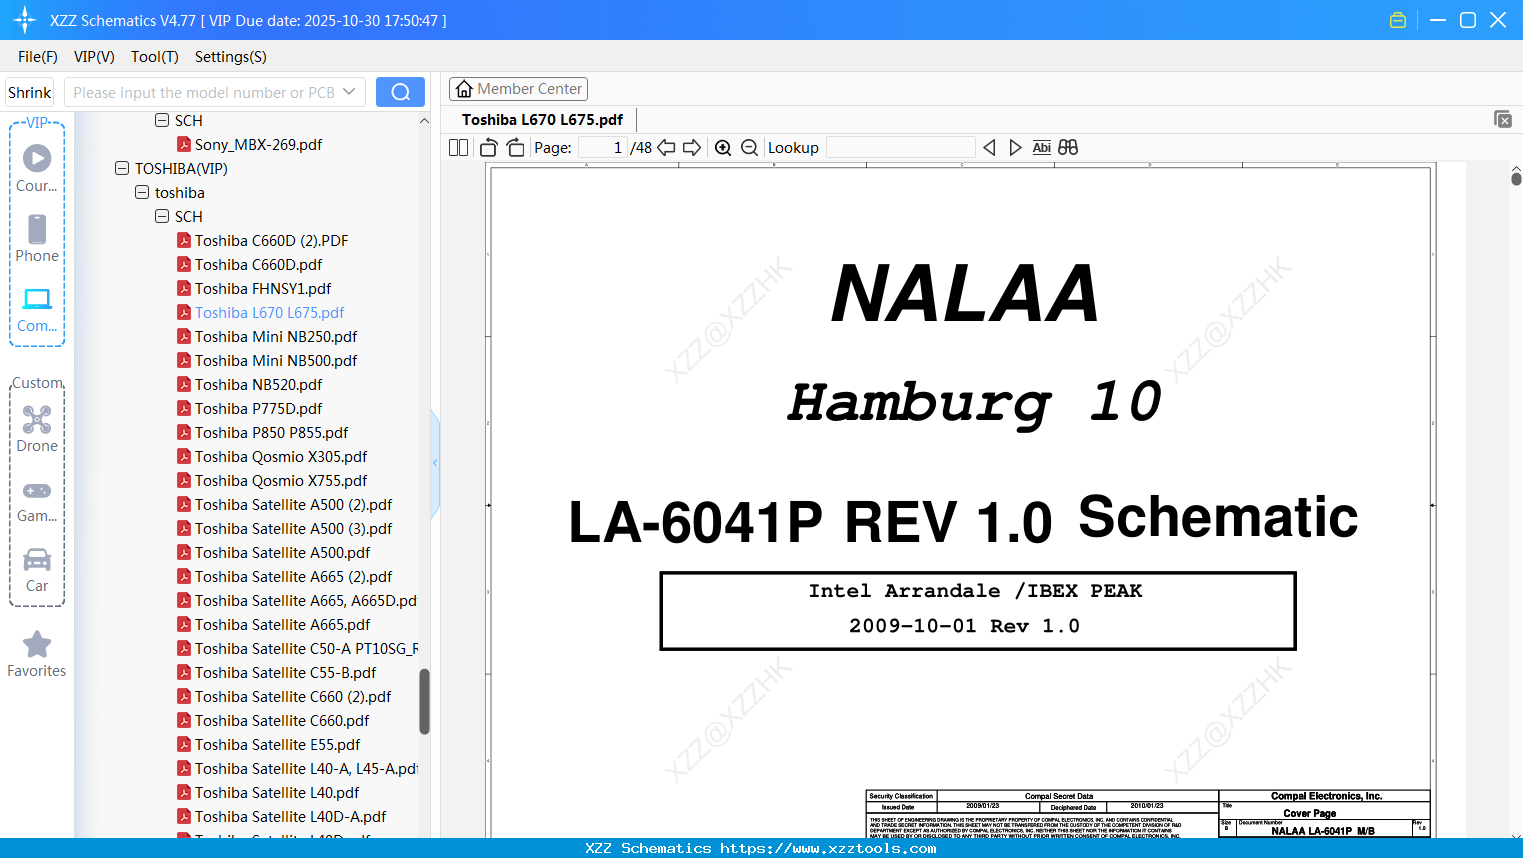Jump to the next lookup result

click(x=1015, y=148)
